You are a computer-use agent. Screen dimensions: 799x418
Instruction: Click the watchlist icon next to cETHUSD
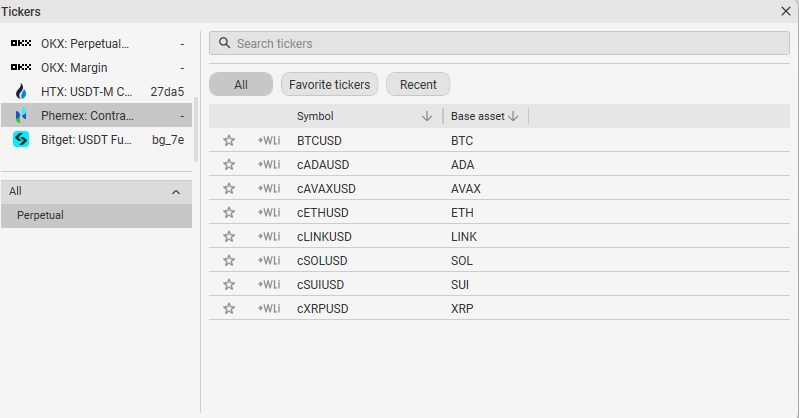(268, 213)
